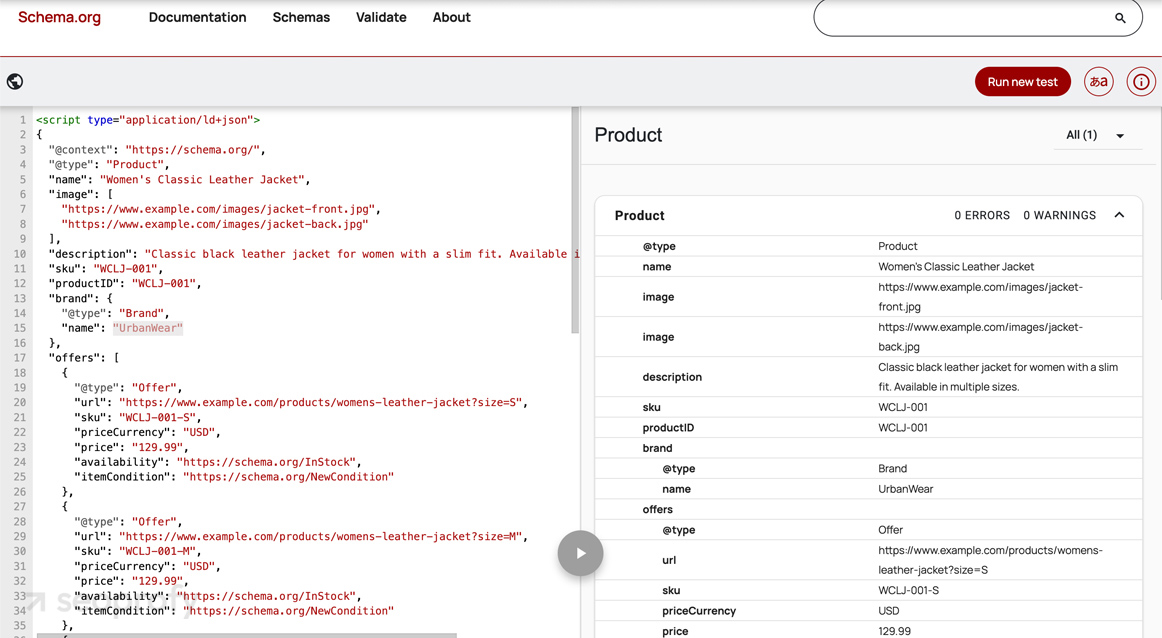Click line number 17 in gutter
1162x638 pixels.
(x=19, y=357)
